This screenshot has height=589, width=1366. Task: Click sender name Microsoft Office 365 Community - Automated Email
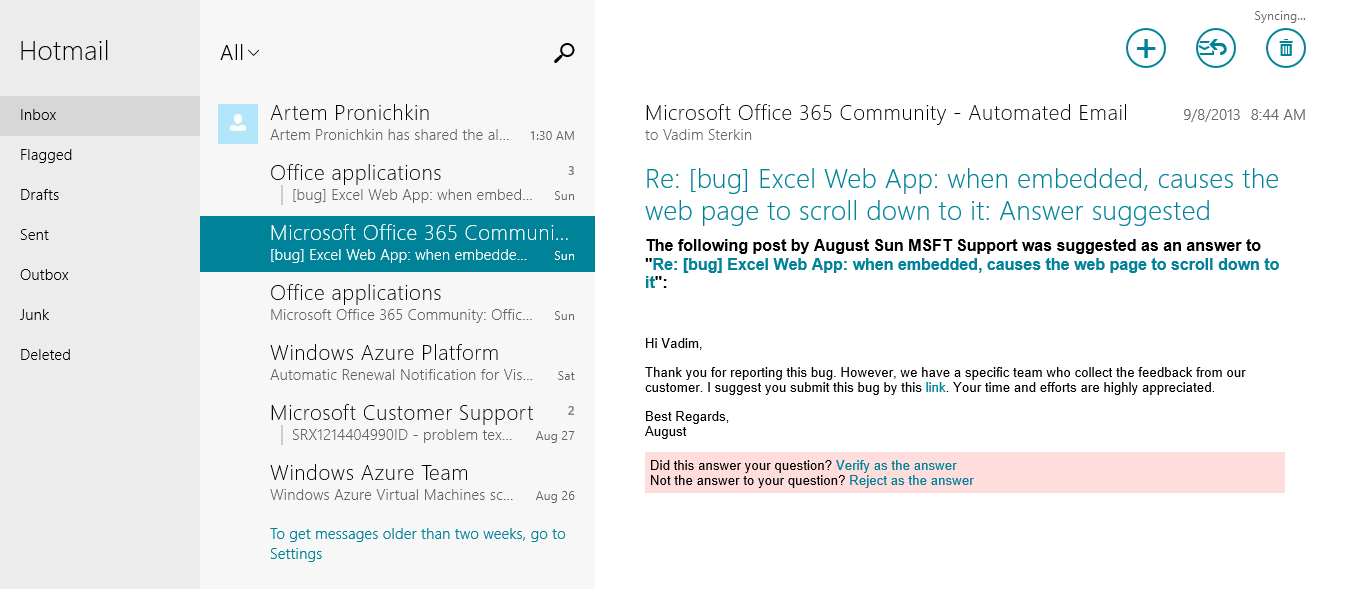(886, 113)
